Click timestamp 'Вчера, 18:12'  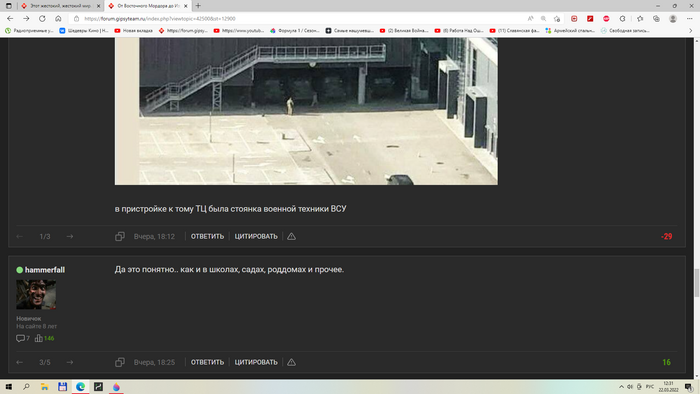[154, 236]
